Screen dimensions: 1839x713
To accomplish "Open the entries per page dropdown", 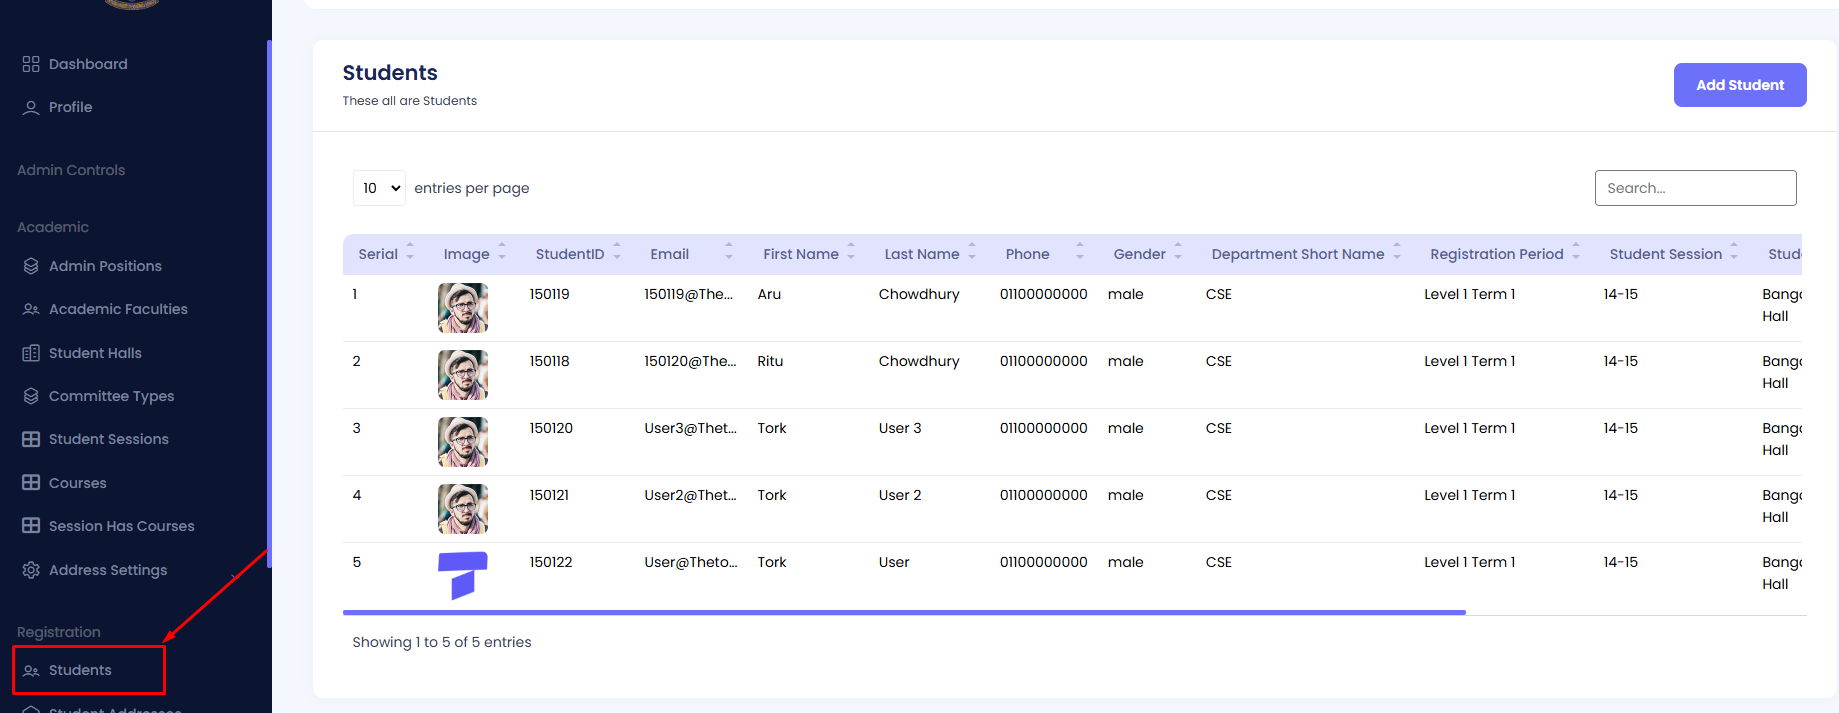I will [379, 188].
